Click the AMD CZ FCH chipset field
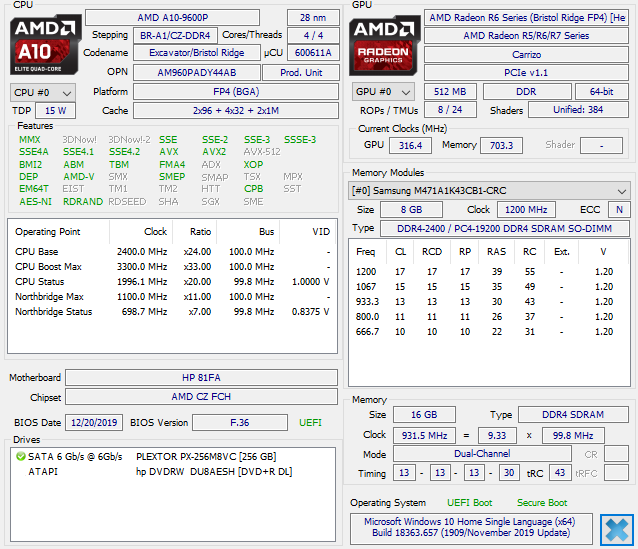 [201, 397]
